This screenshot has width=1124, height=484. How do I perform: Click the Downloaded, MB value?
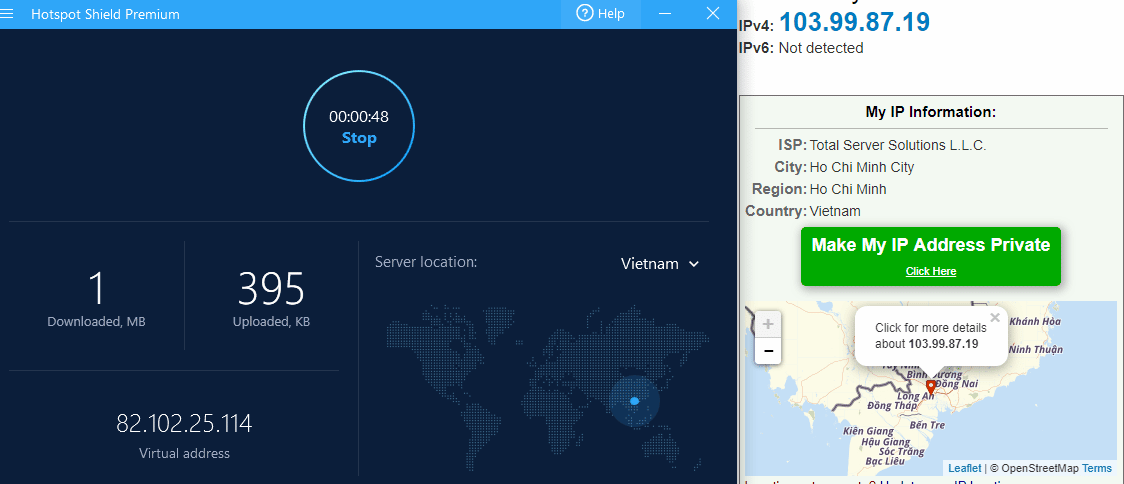97,288
